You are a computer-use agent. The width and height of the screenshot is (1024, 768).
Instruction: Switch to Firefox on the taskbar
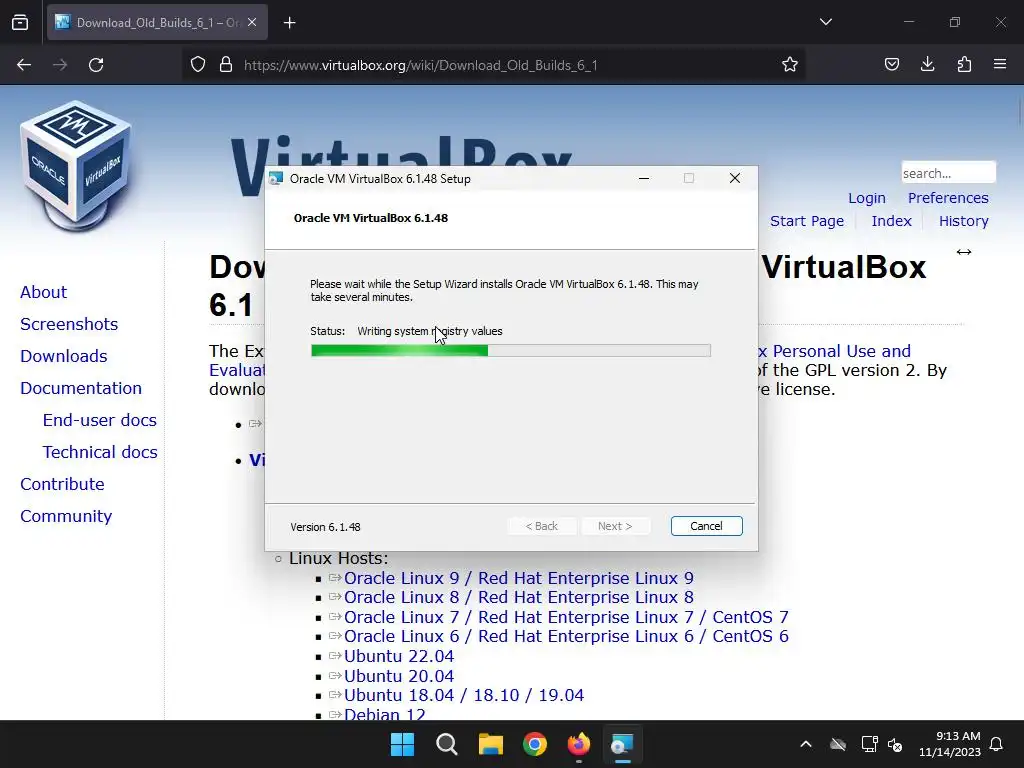click(x=579, y=744)
